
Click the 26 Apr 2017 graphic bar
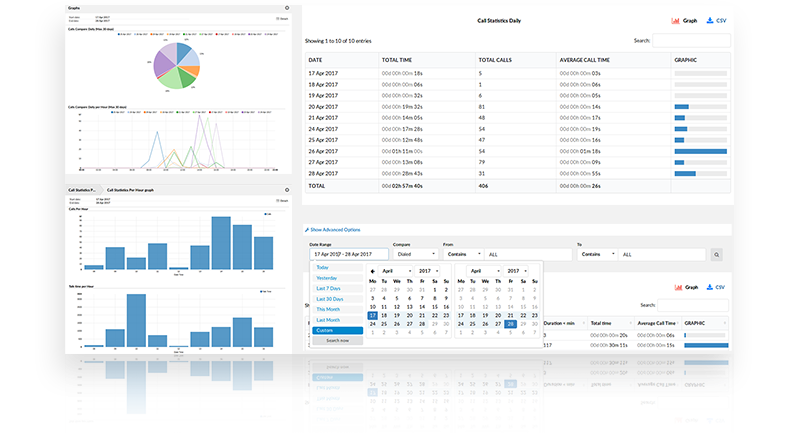point(701,151)
